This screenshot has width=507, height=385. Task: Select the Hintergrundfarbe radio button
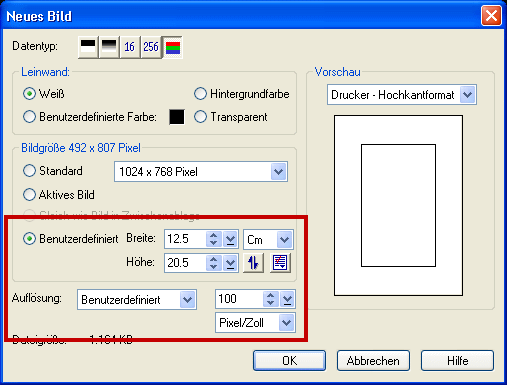point(242,94)
